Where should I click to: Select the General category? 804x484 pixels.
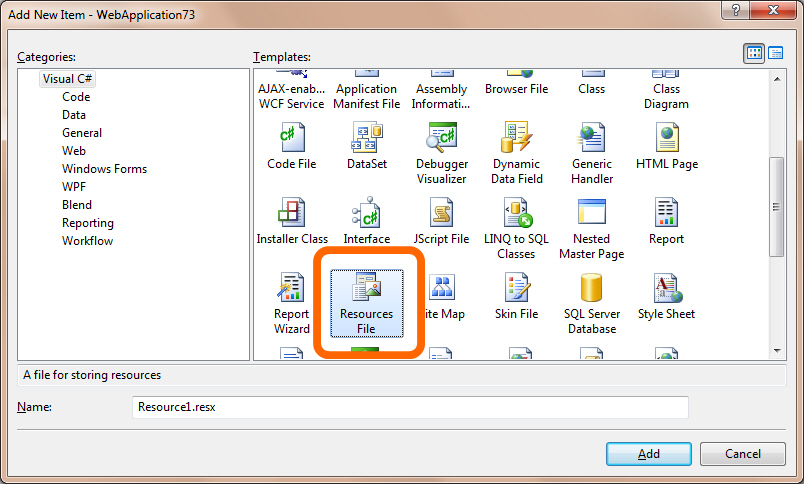(82, 133)
